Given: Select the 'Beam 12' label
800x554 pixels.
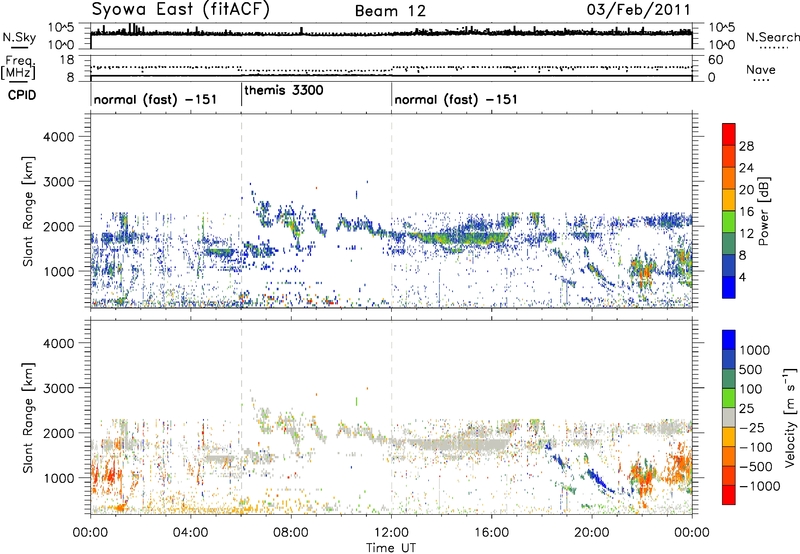Looking at the screenshot, I should point(390,11).
